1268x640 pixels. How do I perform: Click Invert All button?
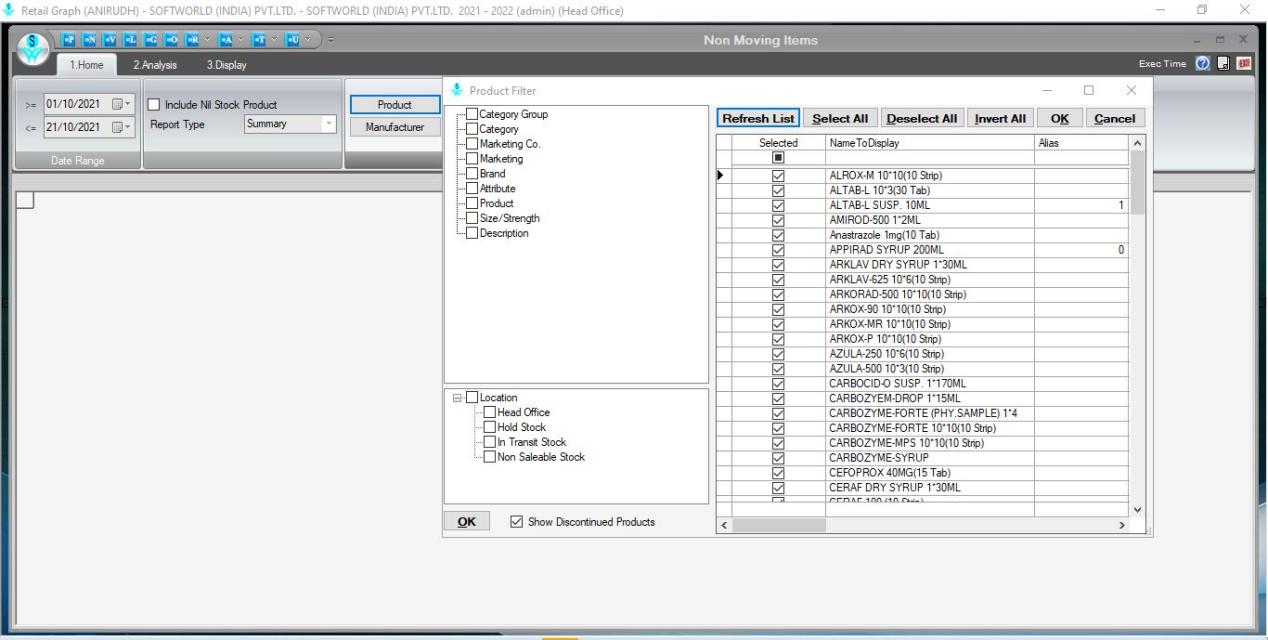pos(1001,119)
